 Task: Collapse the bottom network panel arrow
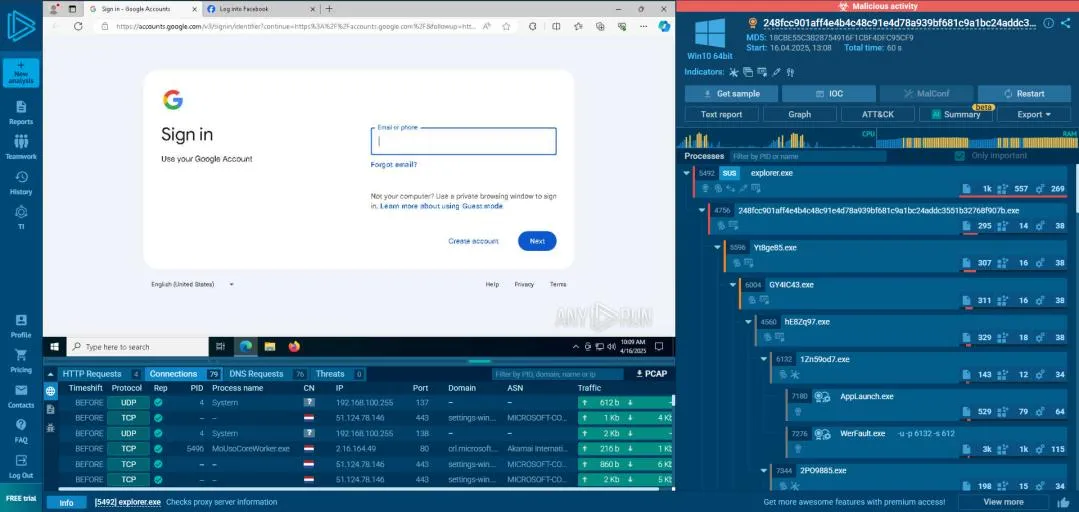(x=50, y=374)
